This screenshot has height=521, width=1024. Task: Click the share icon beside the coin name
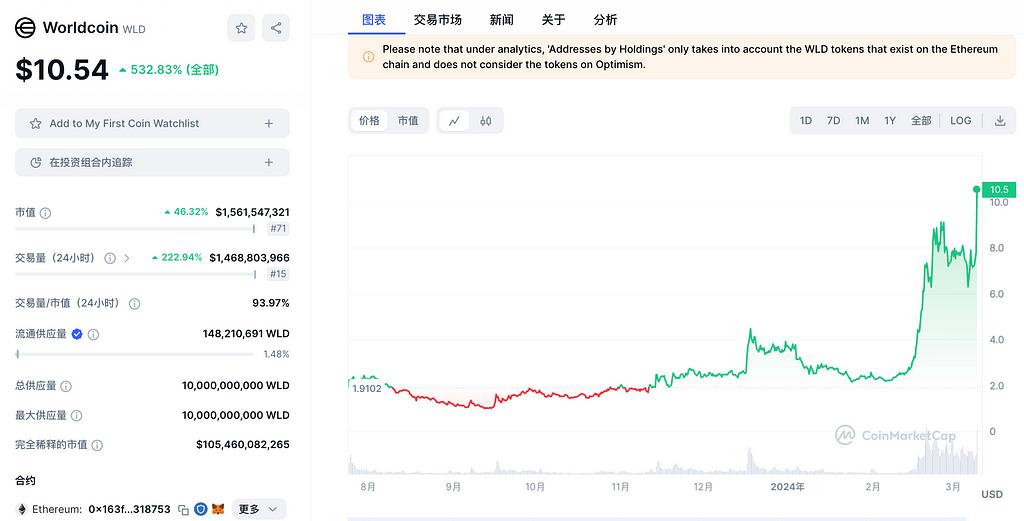click(276, 29)
